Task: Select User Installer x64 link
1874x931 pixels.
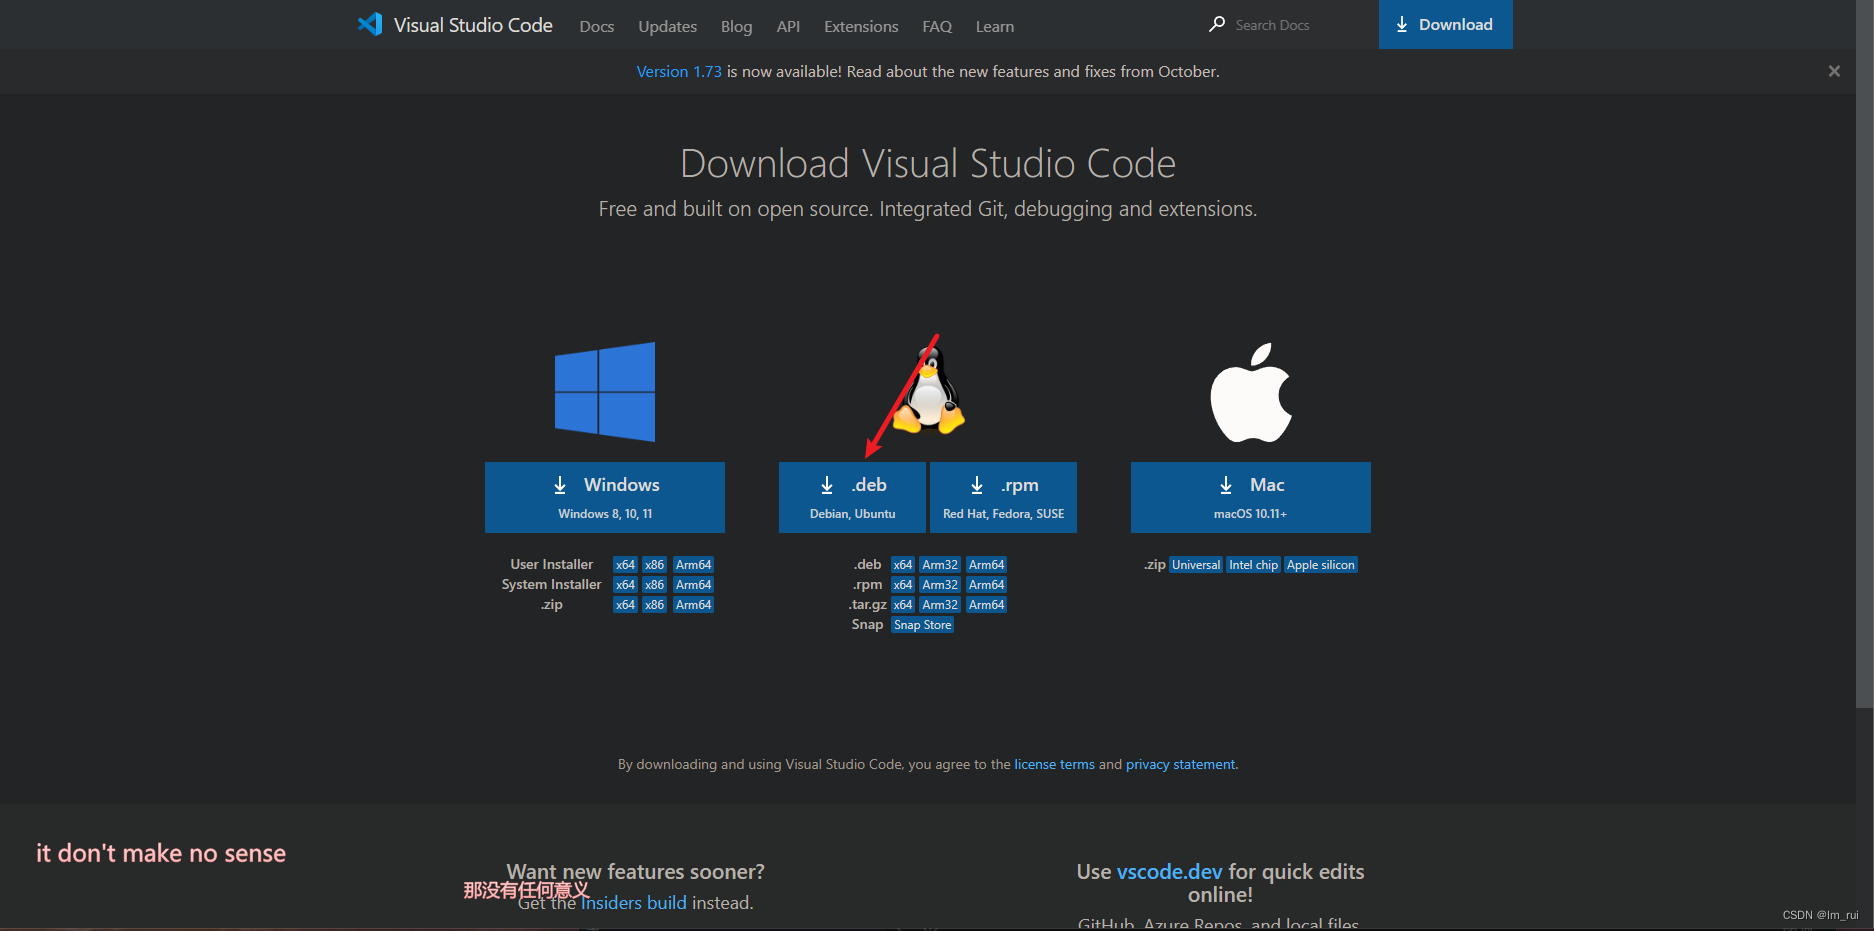Action: [x=625, y=565]
